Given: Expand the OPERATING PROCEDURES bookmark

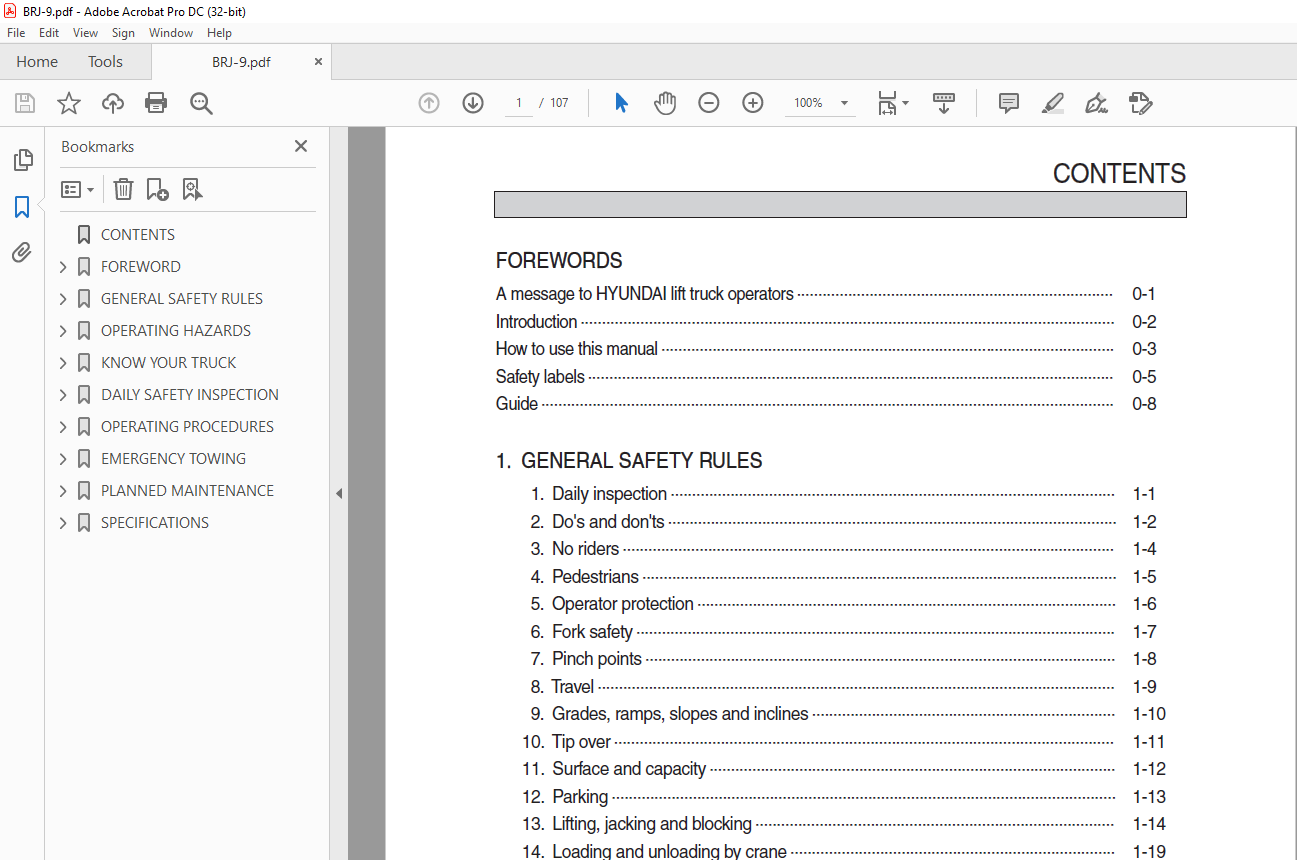Looking at the screenshot, I should [63, 427].
